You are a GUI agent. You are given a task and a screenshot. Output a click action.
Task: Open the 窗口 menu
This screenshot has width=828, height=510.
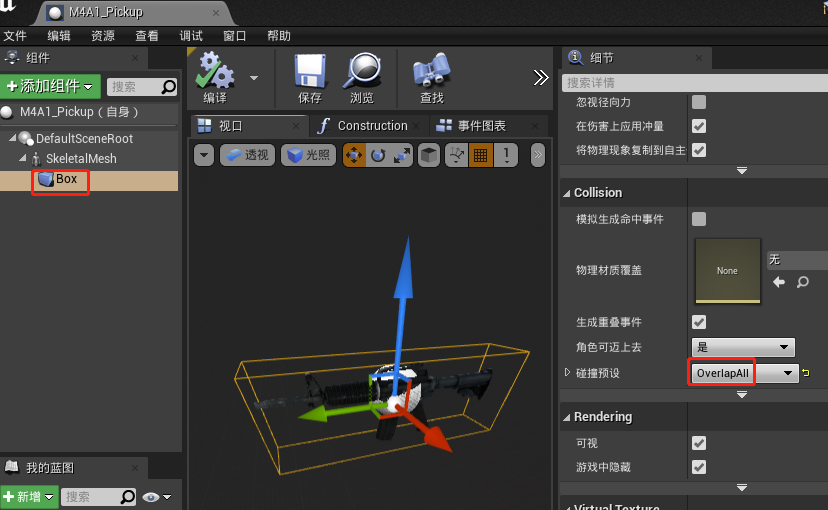pos(234,36)
